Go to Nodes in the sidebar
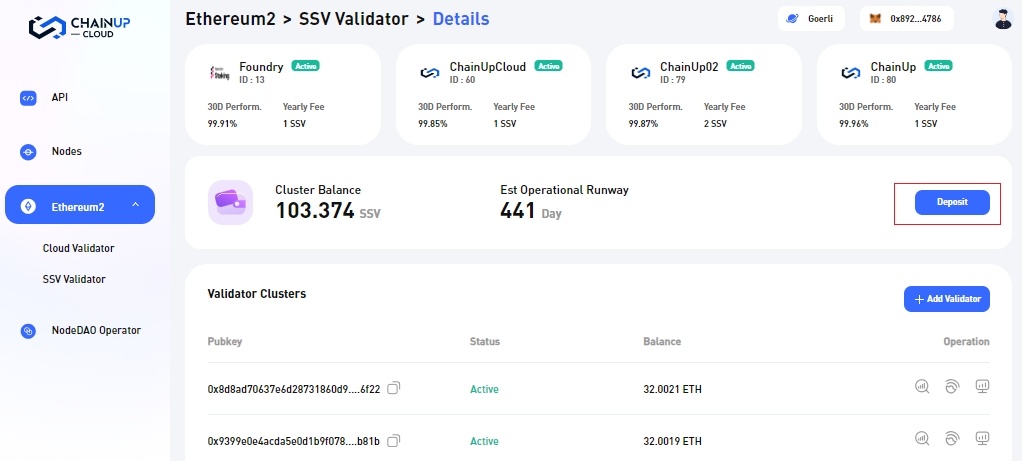The height and width of the screenshot is (466, 1029). pos(66,152)
